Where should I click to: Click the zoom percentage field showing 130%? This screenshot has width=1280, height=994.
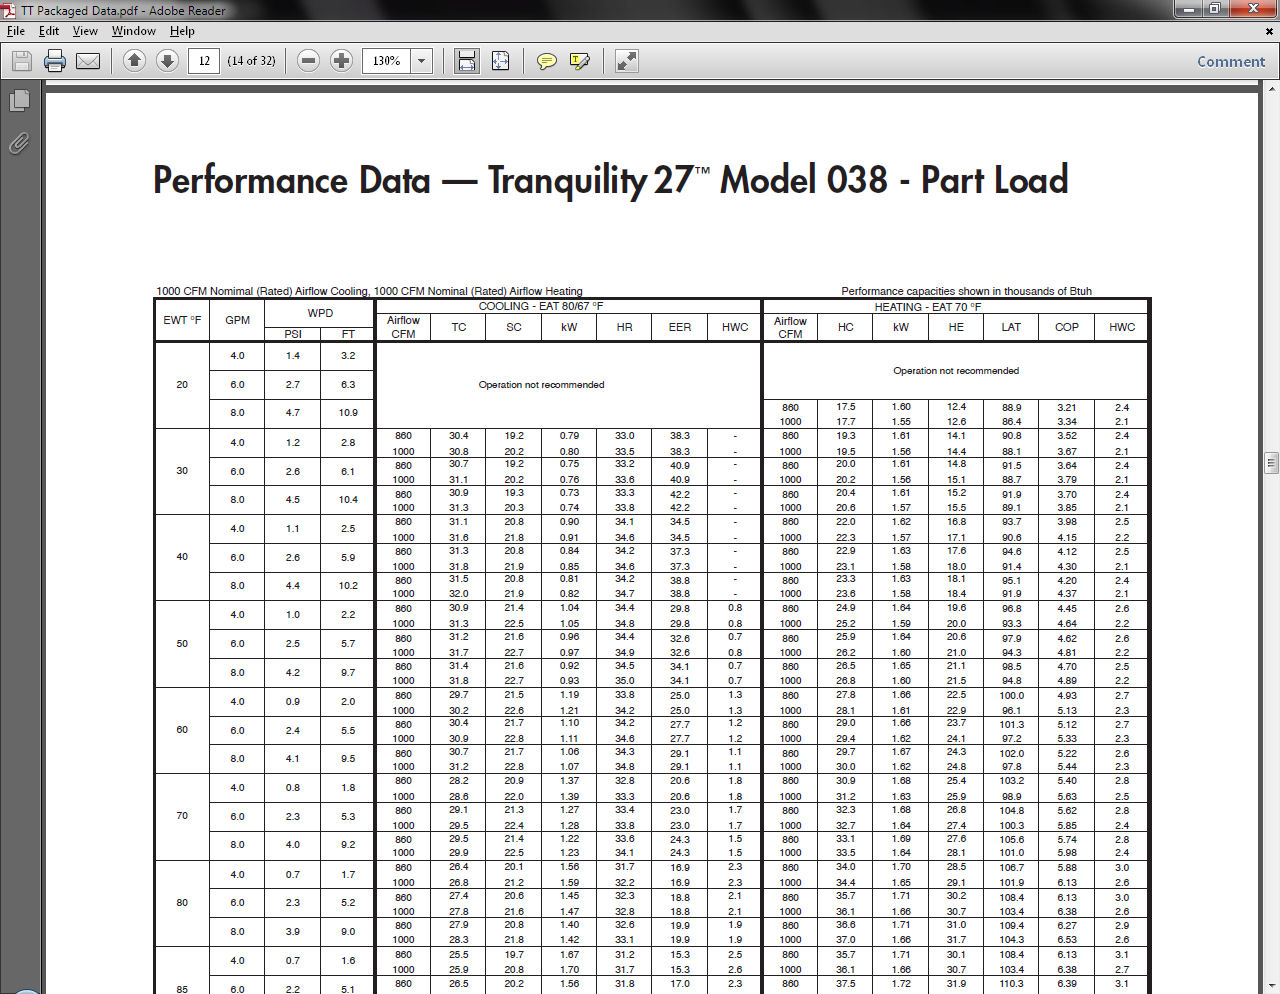point(387,61)
